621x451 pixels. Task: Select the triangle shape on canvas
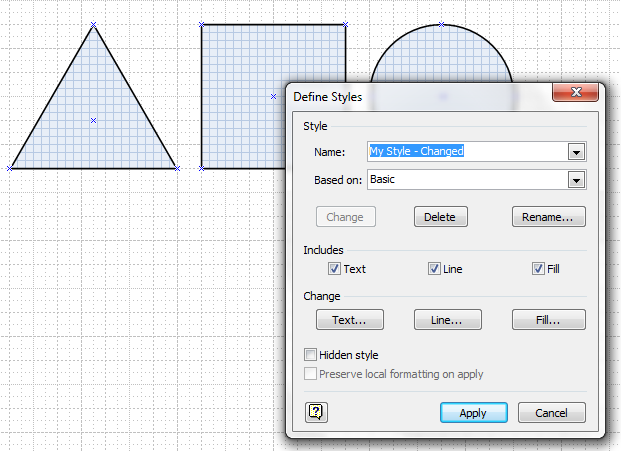click(x=93, y=120)
